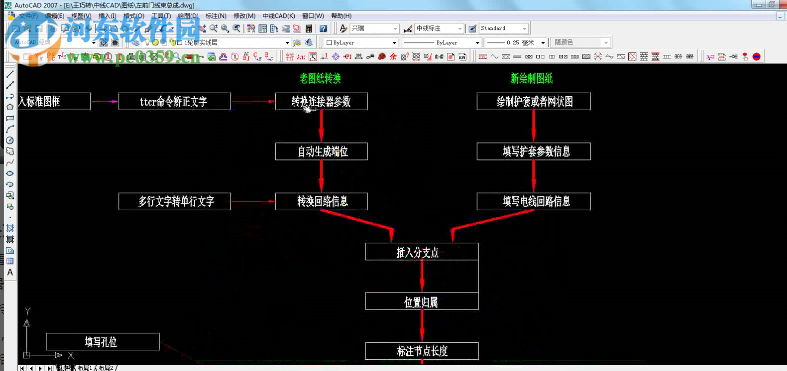The width and height of the screenshot is (787, 371).
Task: Select the Arc tool
Action: (x=10, y=130)
